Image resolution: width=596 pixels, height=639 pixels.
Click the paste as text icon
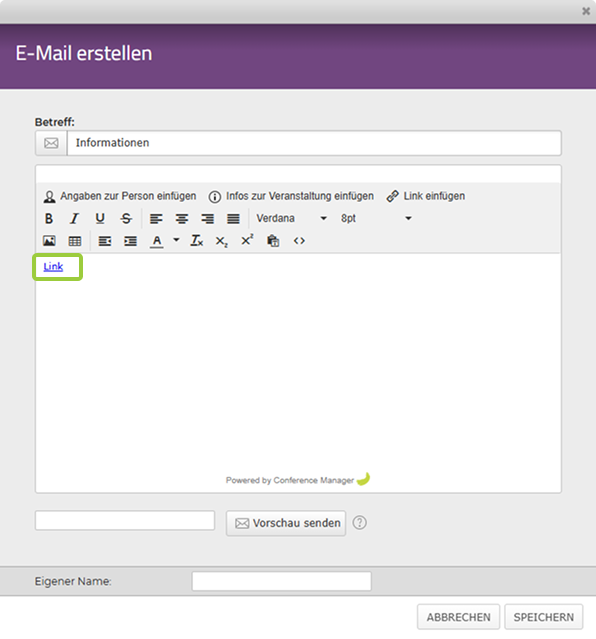[x=273, y=241]
